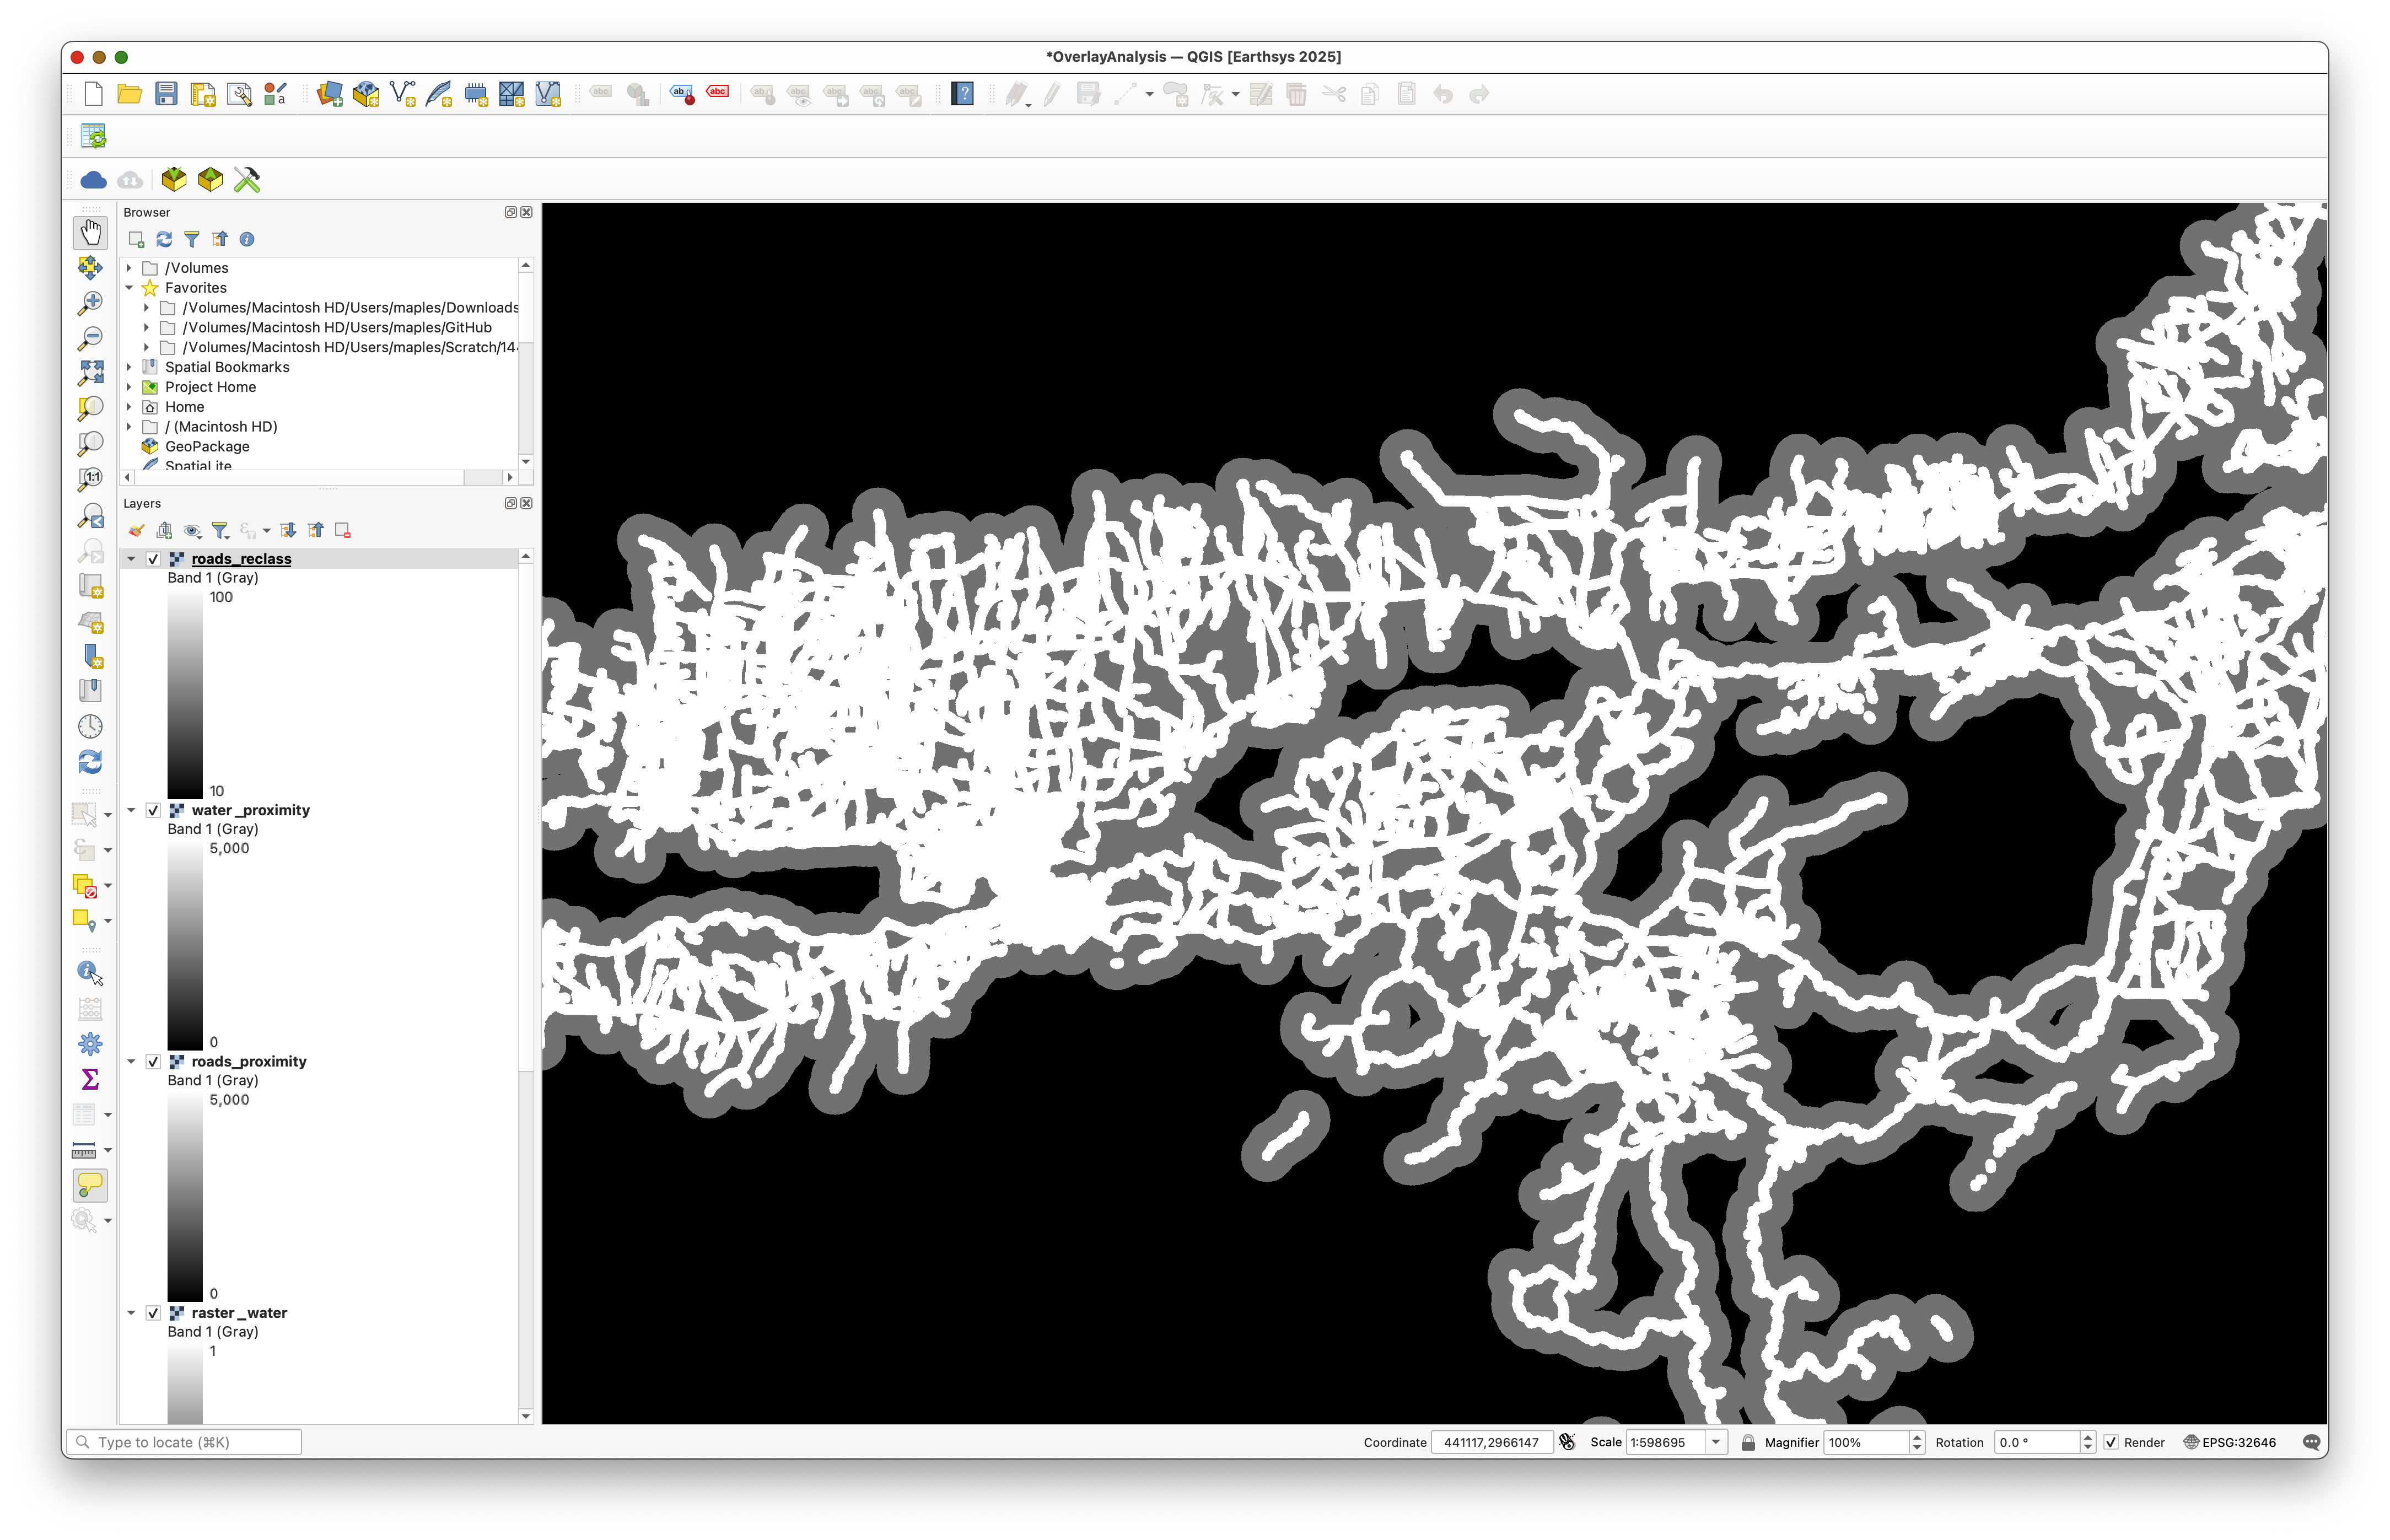Open a project with the folder icon
Image resolution: width=2390 pixels, height=1540 pixels.
[x=129, y=94]
